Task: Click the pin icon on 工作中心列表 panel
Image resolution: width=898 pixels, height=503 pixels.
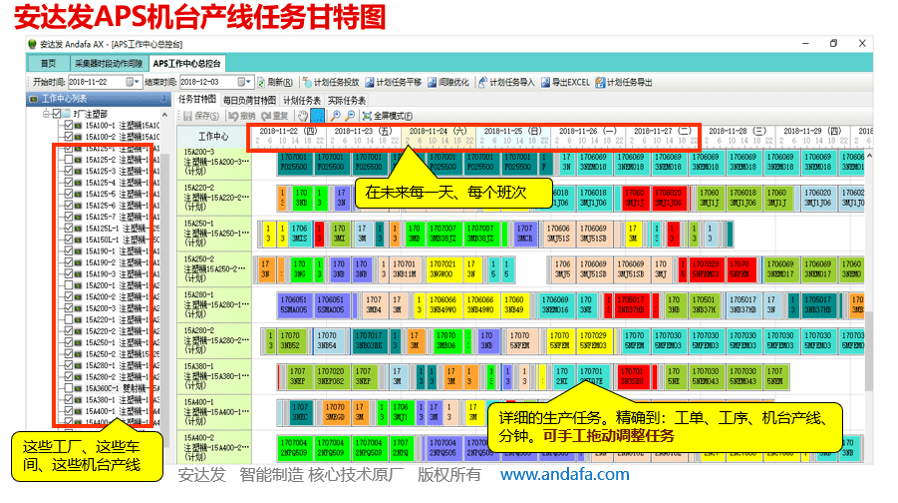Action: (x=164, y=99)
